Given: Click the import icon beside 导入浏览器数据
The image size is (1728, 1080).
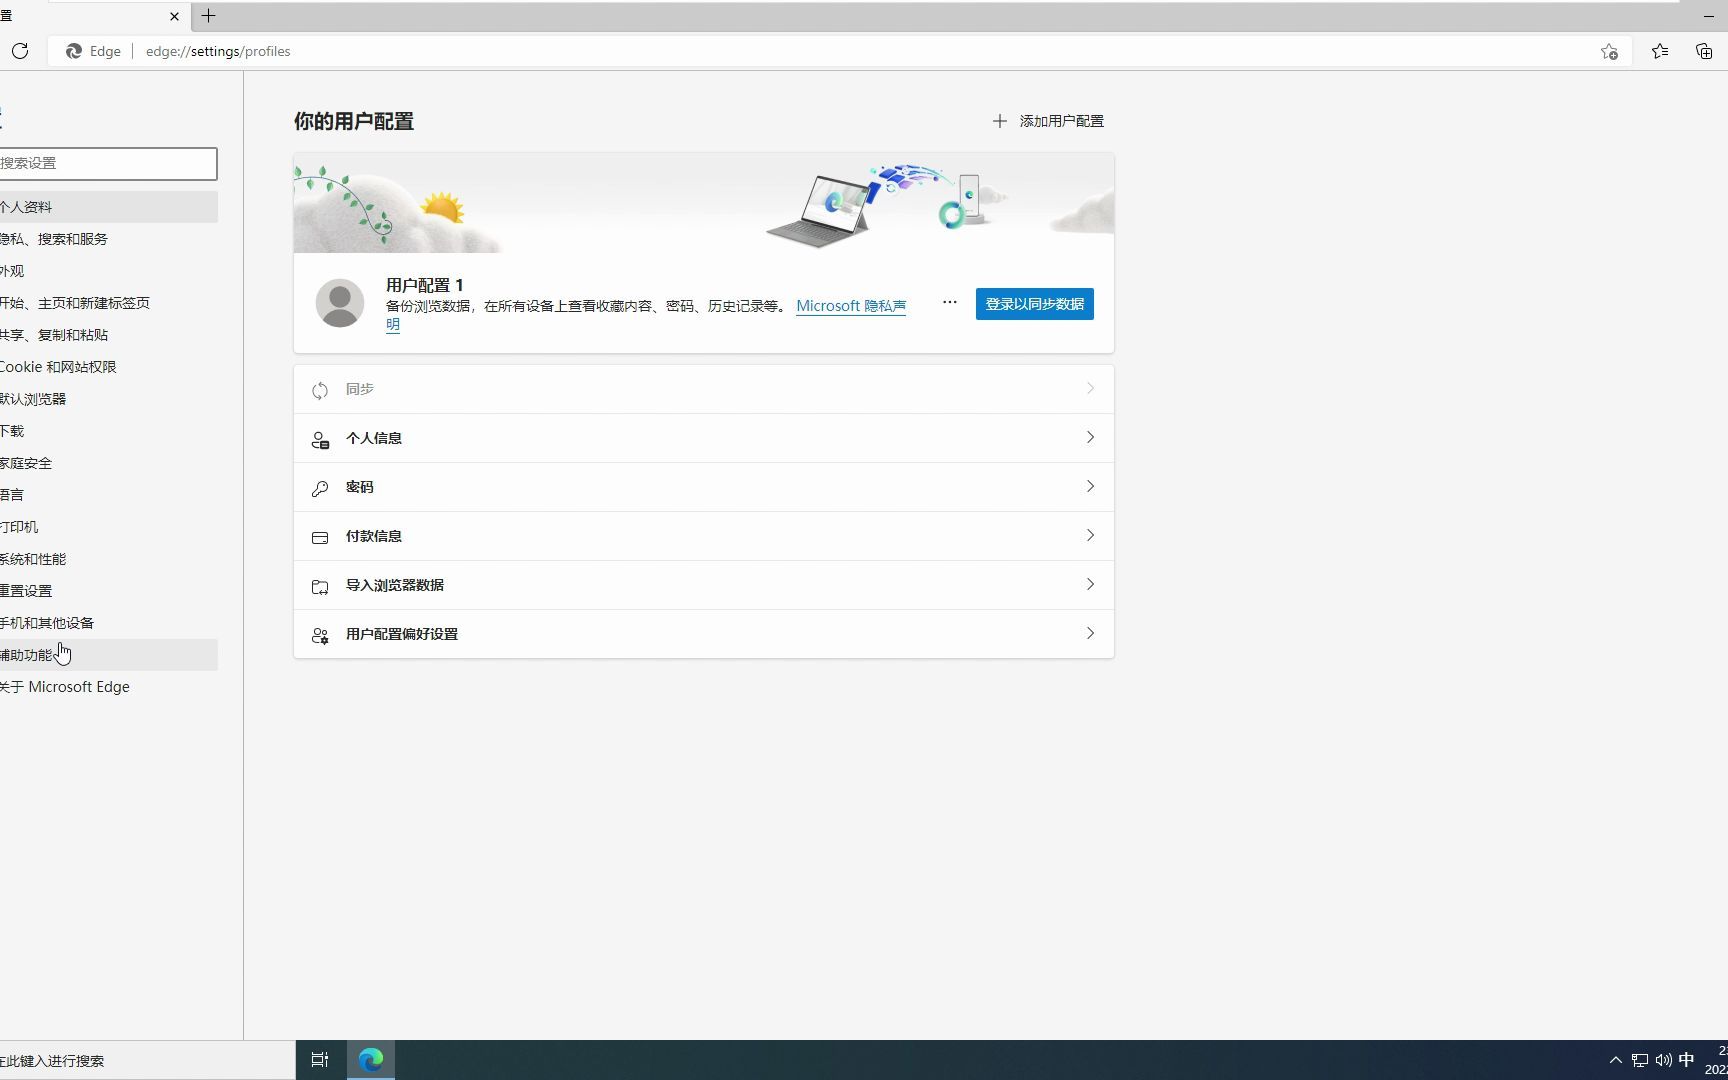Looking at the screenshot, I should [x=320, y=587].
